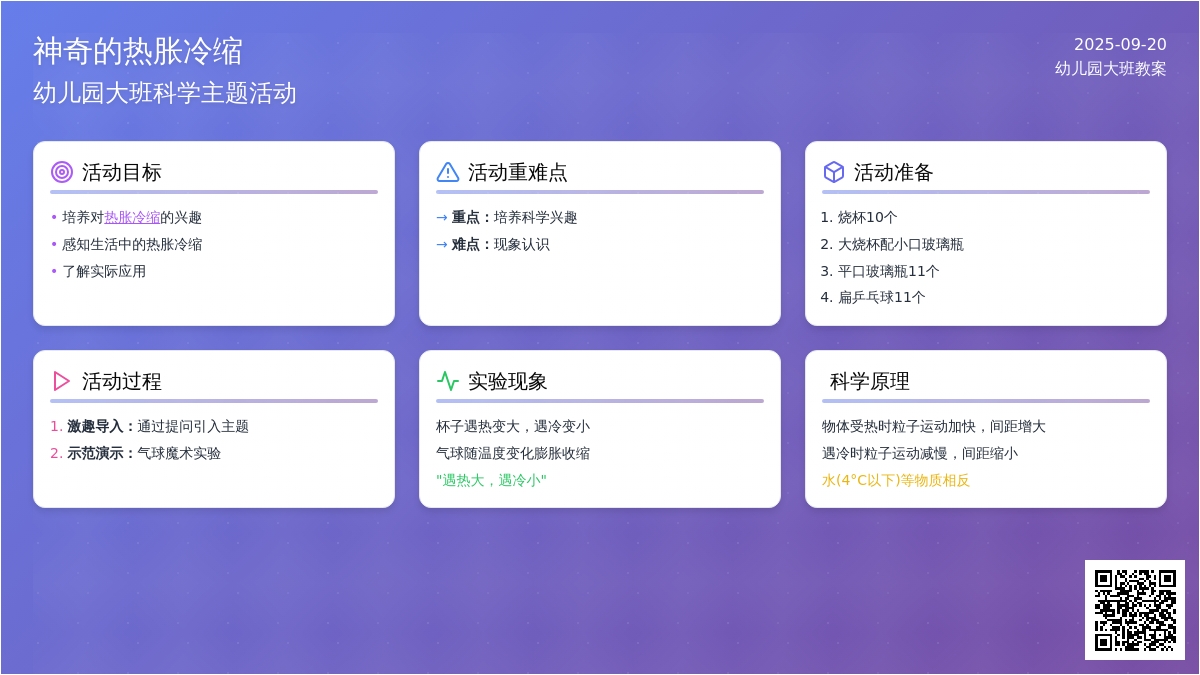The width and height of the screenshot is (1200, 675).
Task: Click the target icon beside 活动目标
Action: click(x=62, y=172)
